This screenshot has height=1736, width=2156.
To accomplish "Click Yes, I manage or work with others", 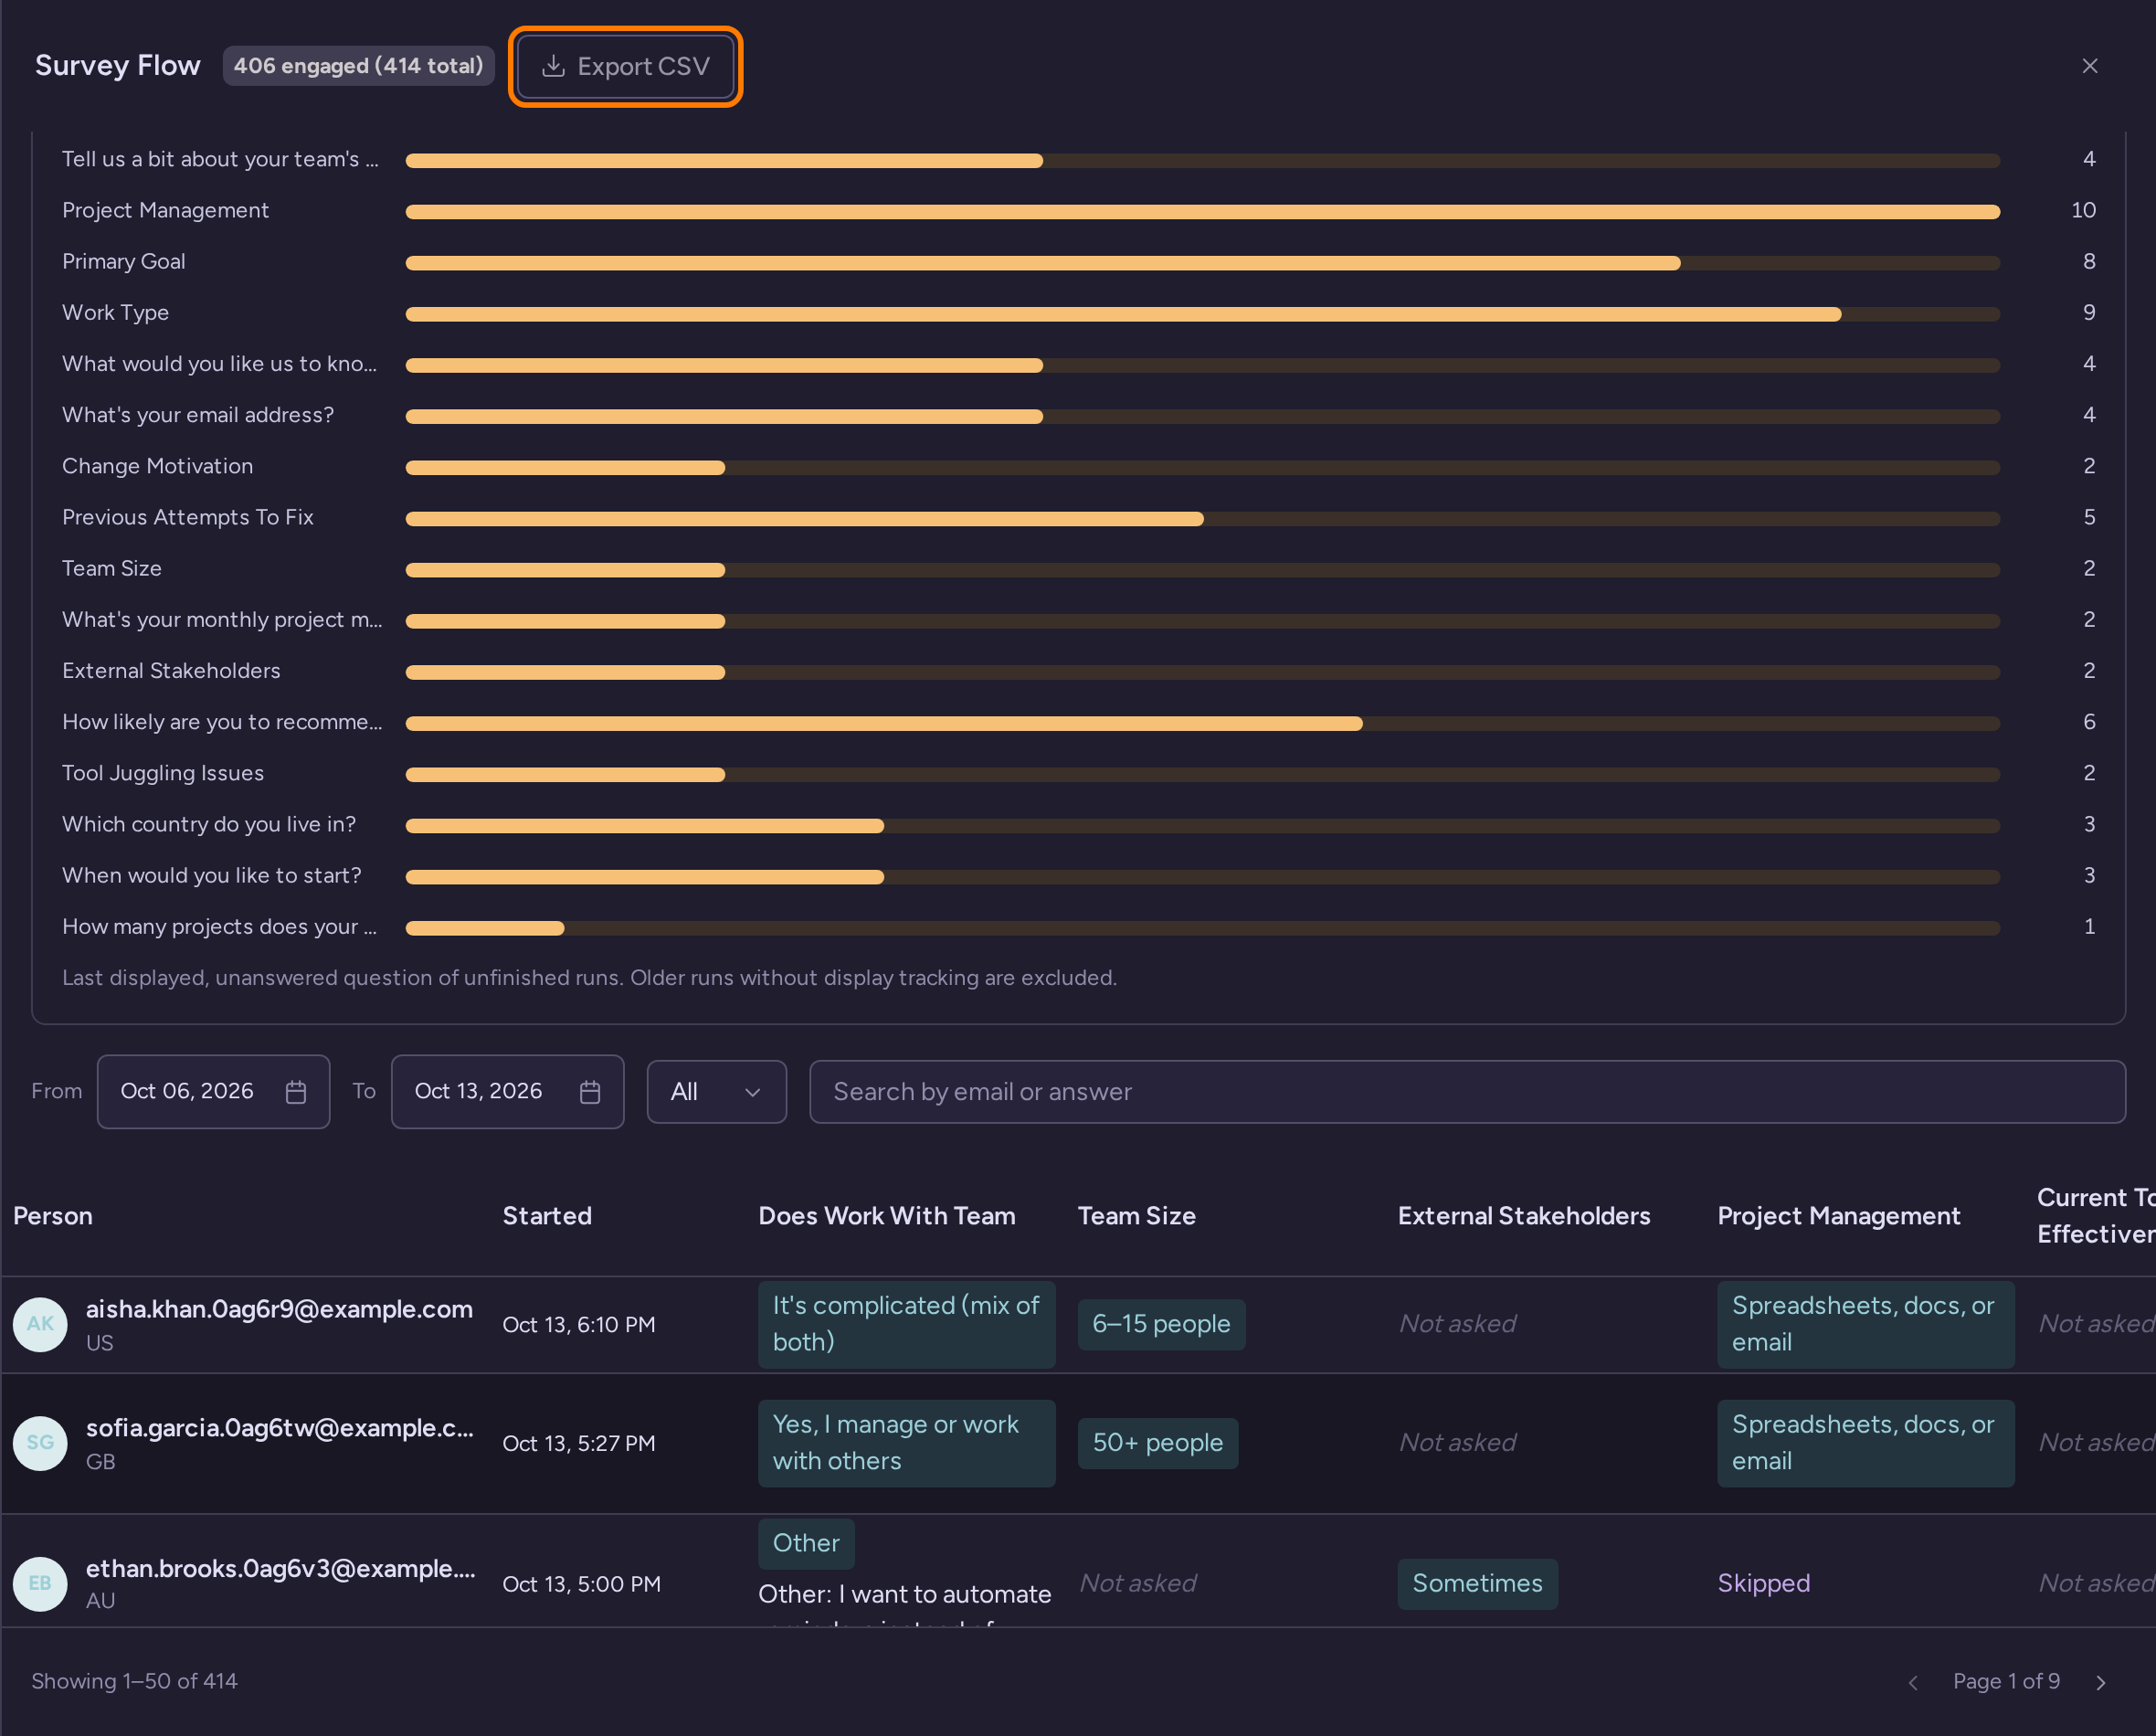I will tap(906, 1443).
